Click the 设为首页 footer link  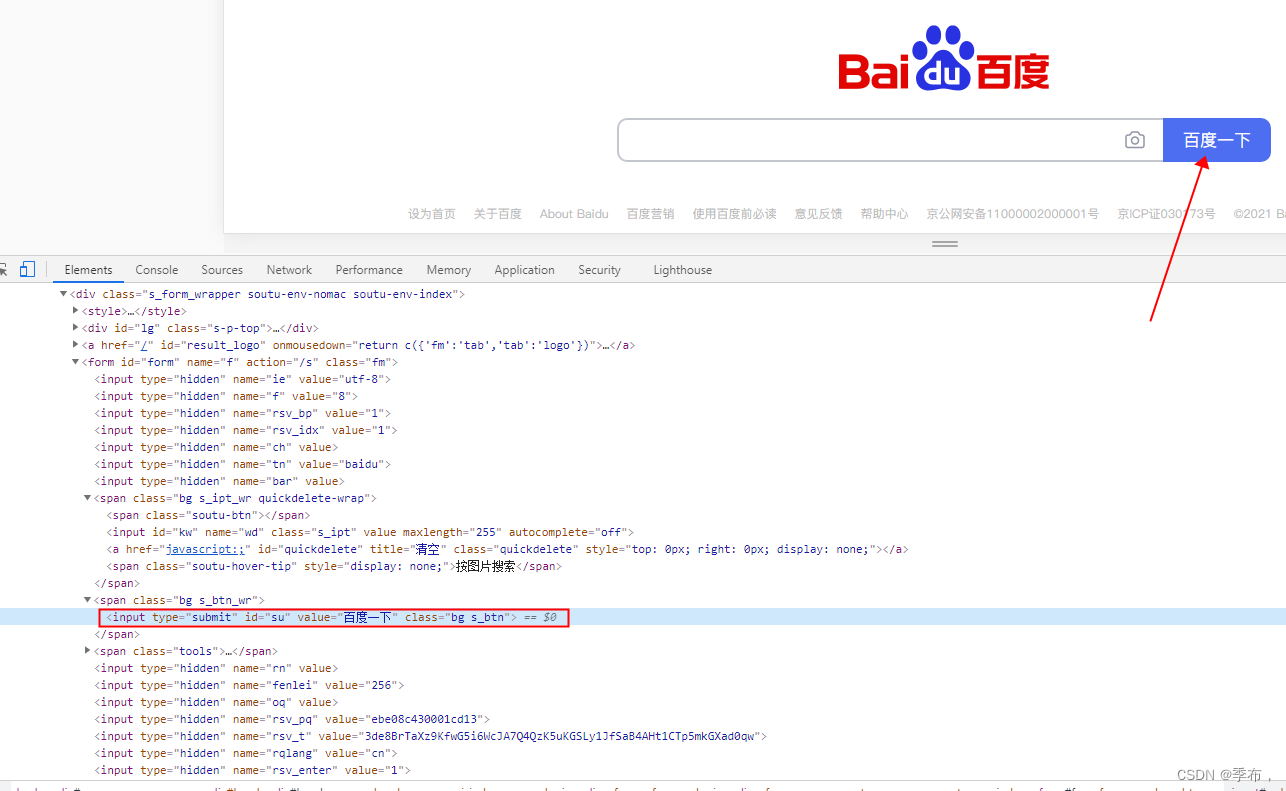click(432, 214)
